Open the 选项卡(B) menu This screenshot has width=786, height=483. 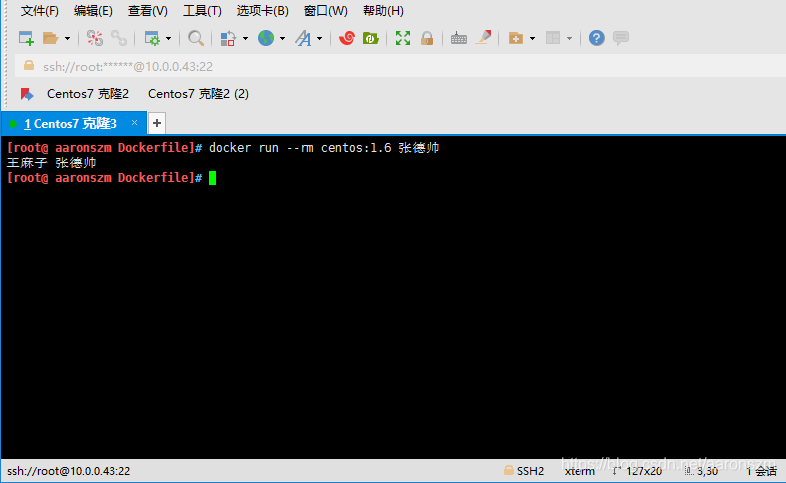pyautogui.click(x=263, y=11)
